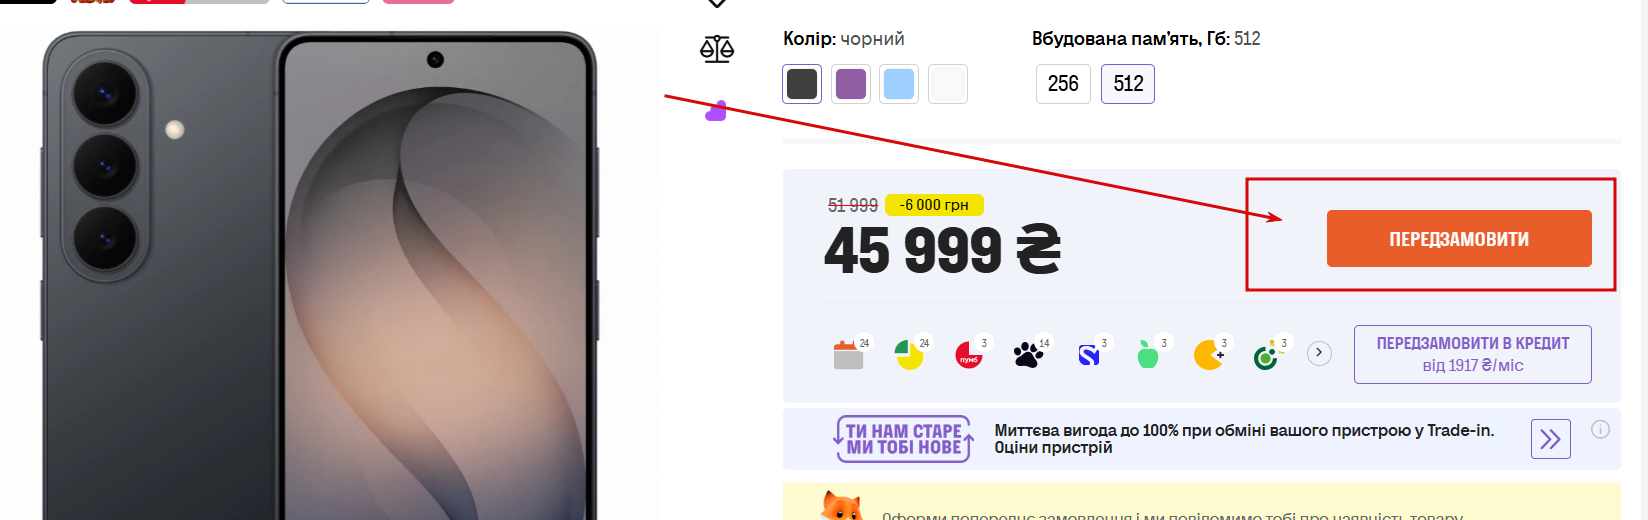The height and width of the screenshot is (520, 1648).
Task: Select 512 GB memory option
Action: (1128, 84)
